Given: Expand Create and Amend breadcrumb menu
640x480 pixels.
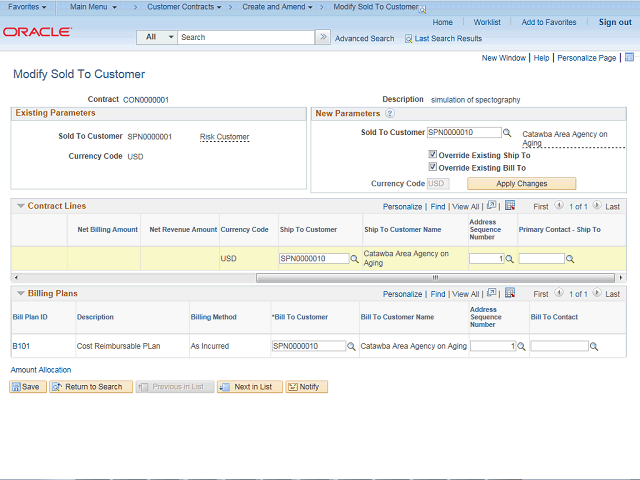Looking at the screenshot, I should coord(277,7).
